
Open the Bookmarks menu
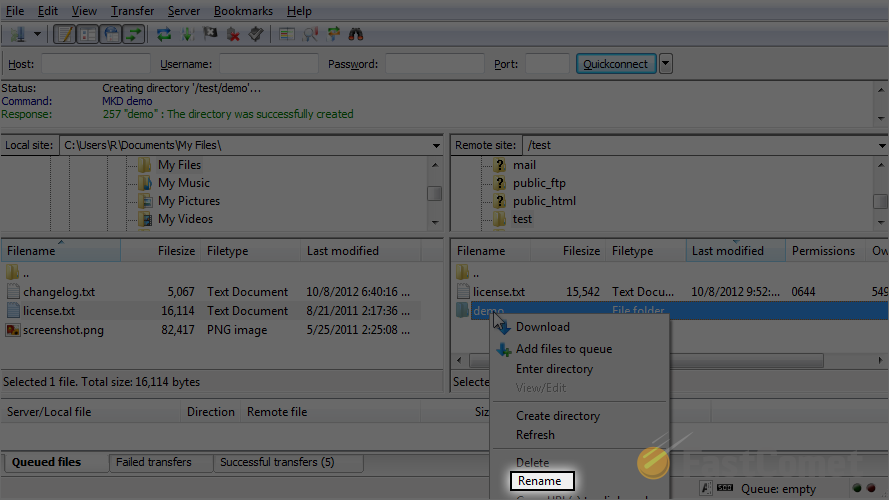[x=242, y=11]
